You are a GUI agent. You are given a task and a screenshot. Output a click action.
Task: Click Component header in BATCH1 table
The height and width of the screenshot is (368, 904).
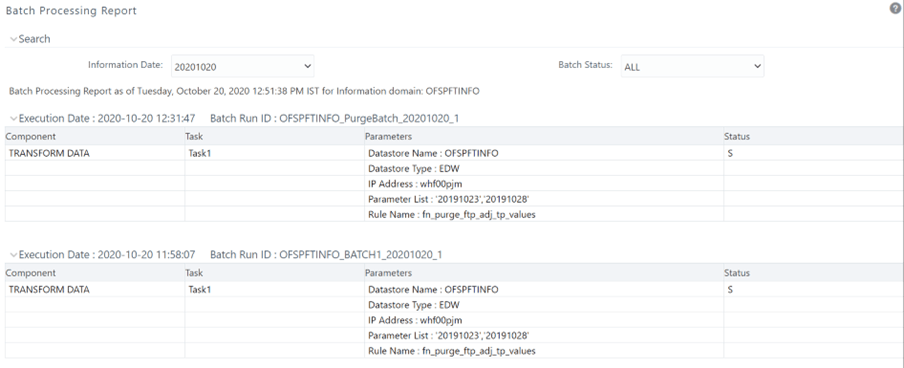31,273
